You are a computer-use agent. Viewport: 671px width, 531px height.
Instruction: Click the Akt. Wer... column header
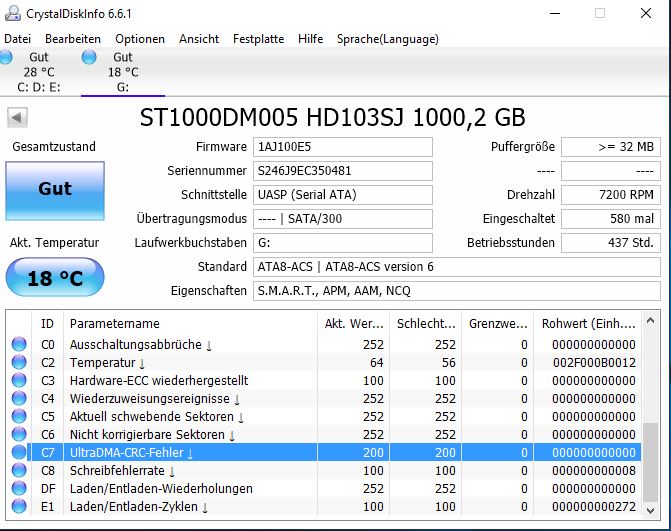click(353, 323)
